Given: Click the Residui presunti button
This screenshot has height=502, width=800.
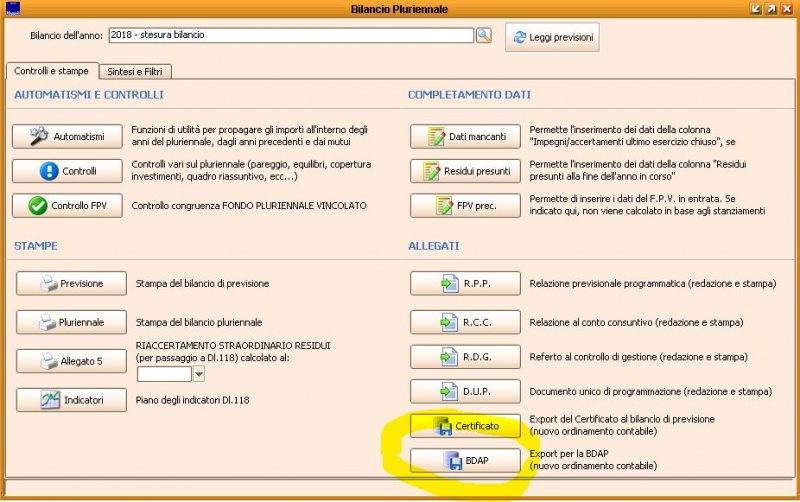Looking at the screenshot, I should tap(465, 172).
